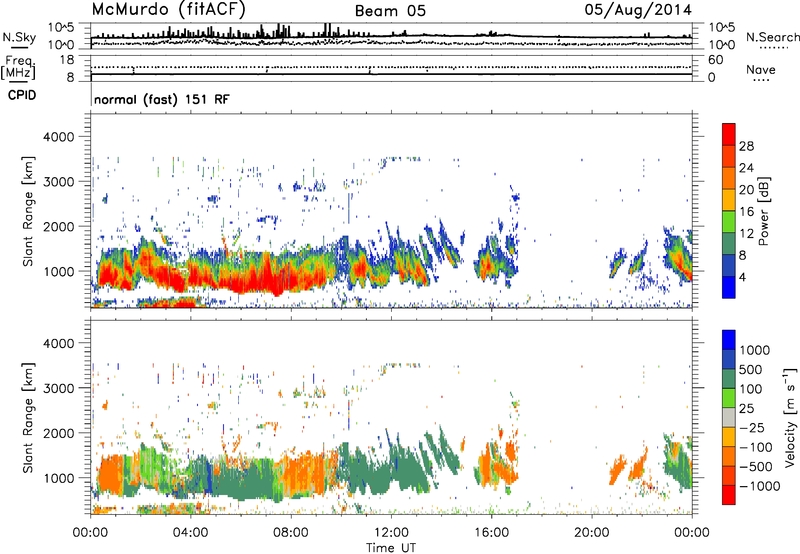The image size is (800, 554).
Task: Click the 25 label on velocity colorbar
Action: tap(746, 408)
